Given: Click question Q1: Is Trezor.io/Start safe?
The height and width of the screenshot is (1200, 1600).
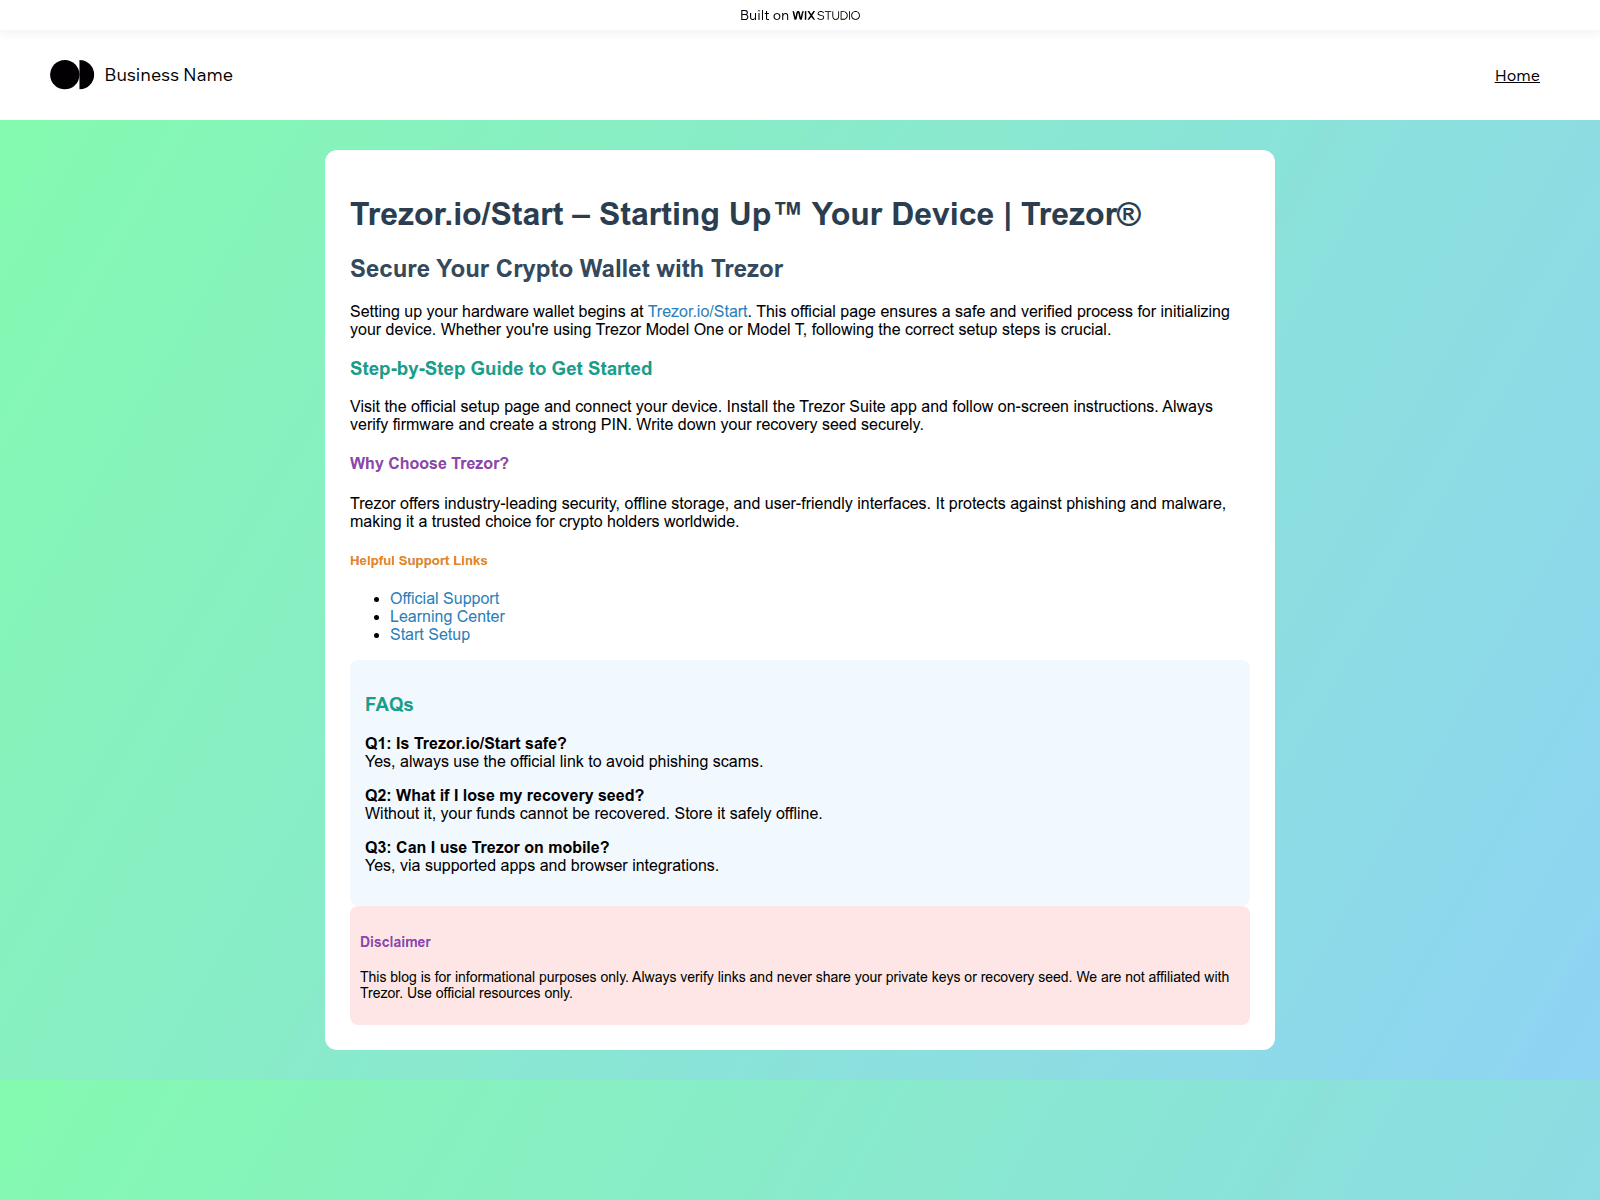Looking at the screenshot, I should [x=466, y=743].
